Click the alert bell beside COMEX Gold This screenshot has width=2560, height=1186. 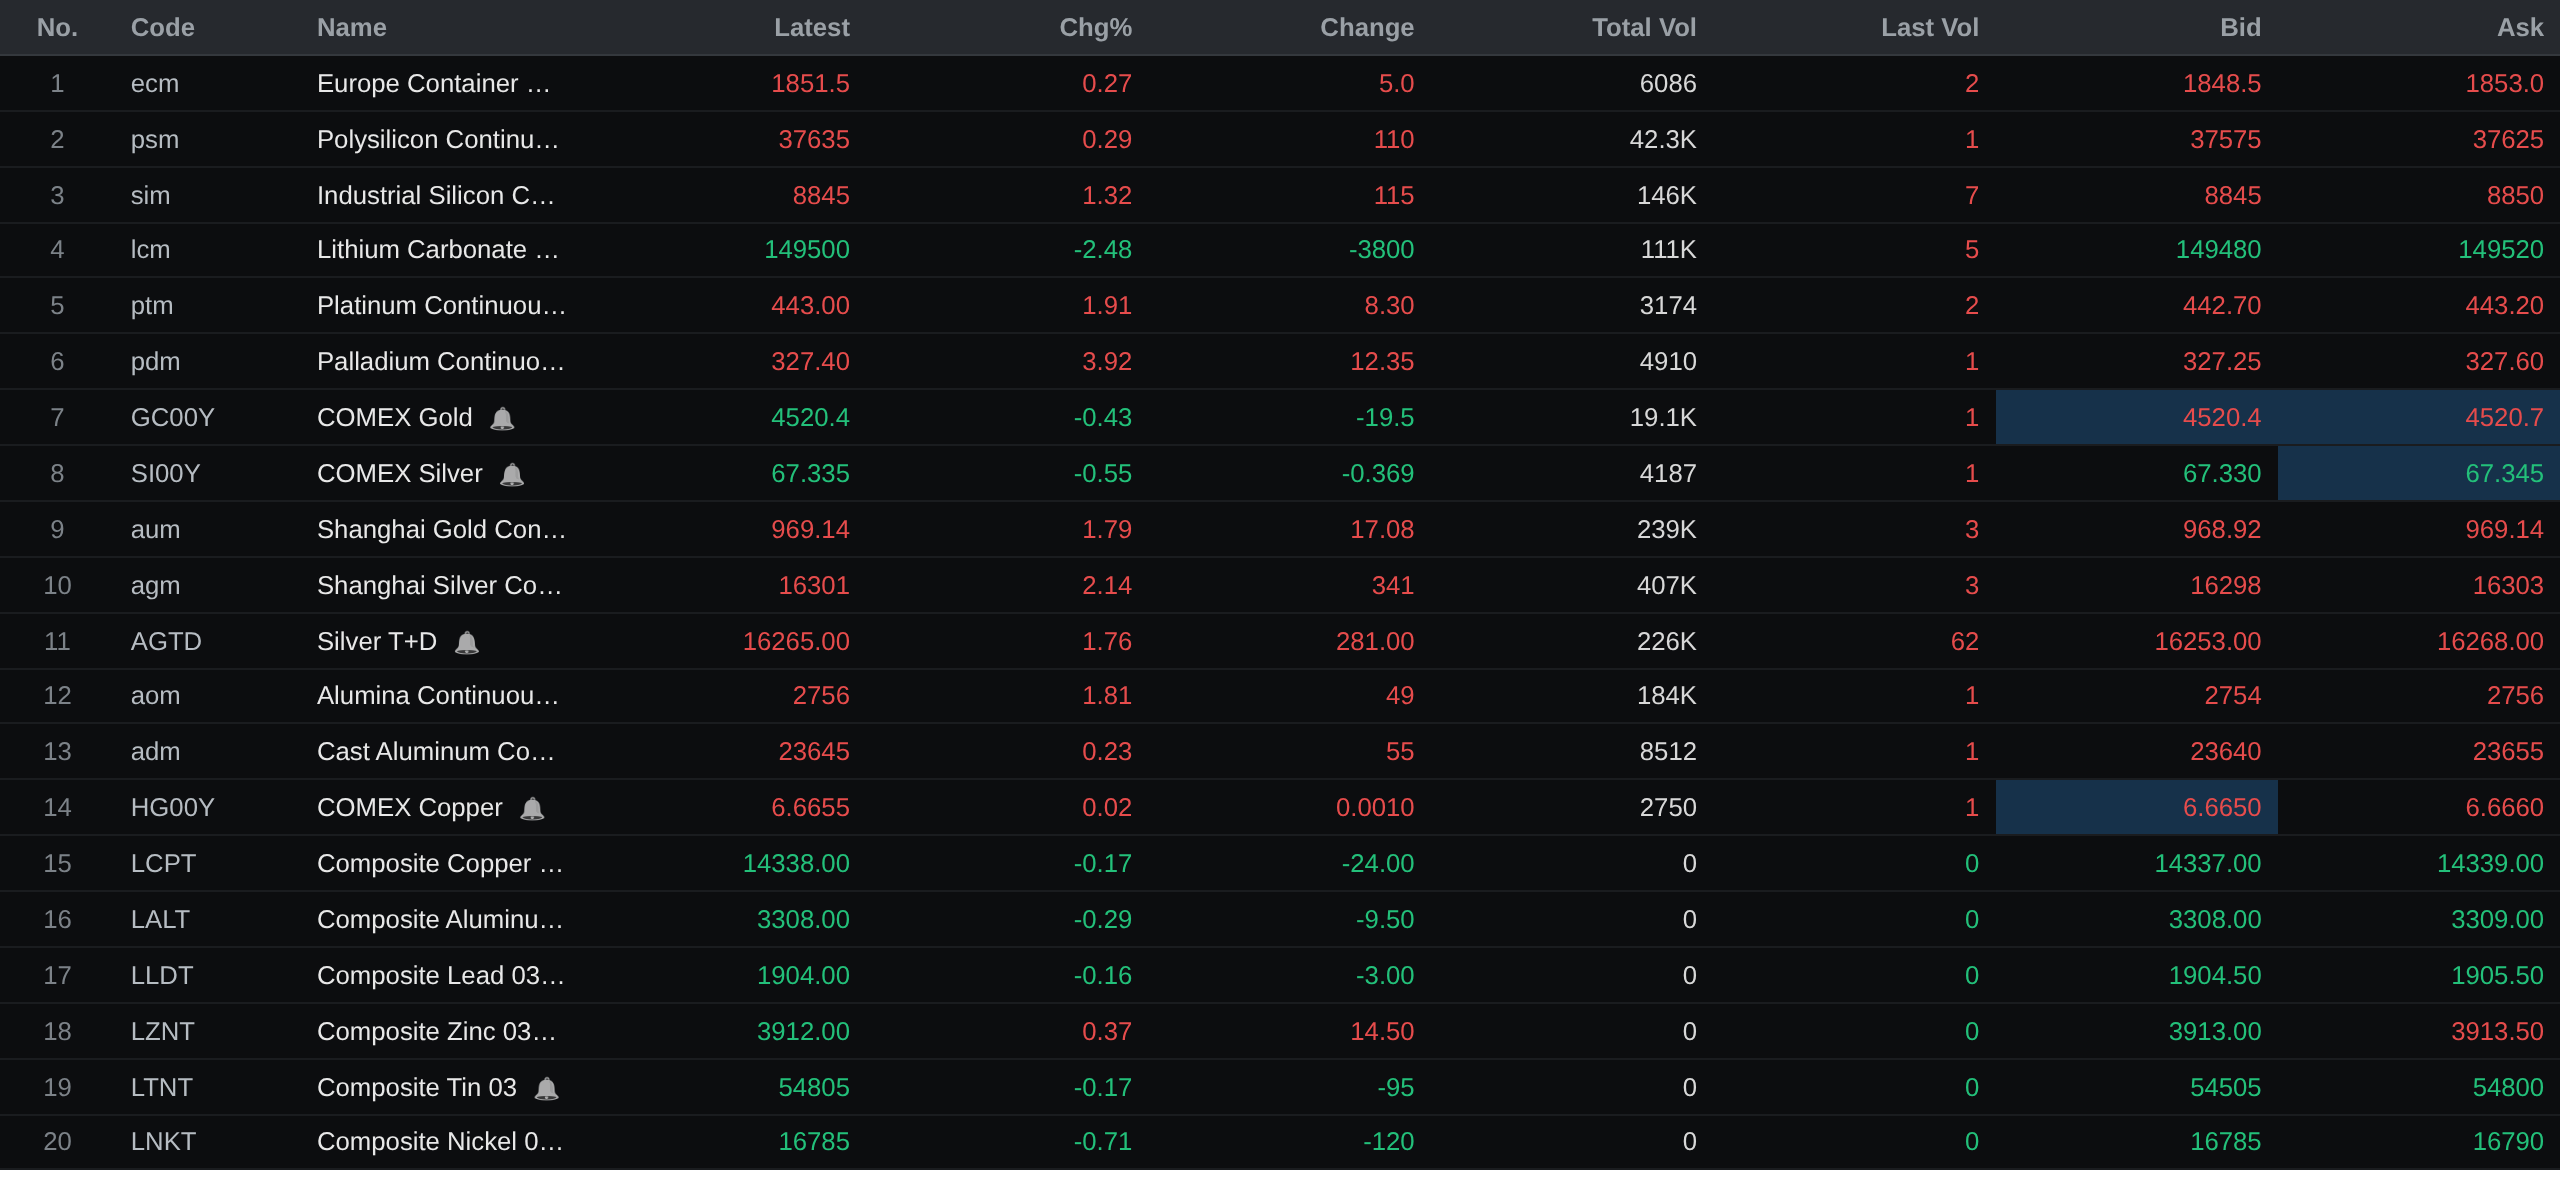coord(502,419)
